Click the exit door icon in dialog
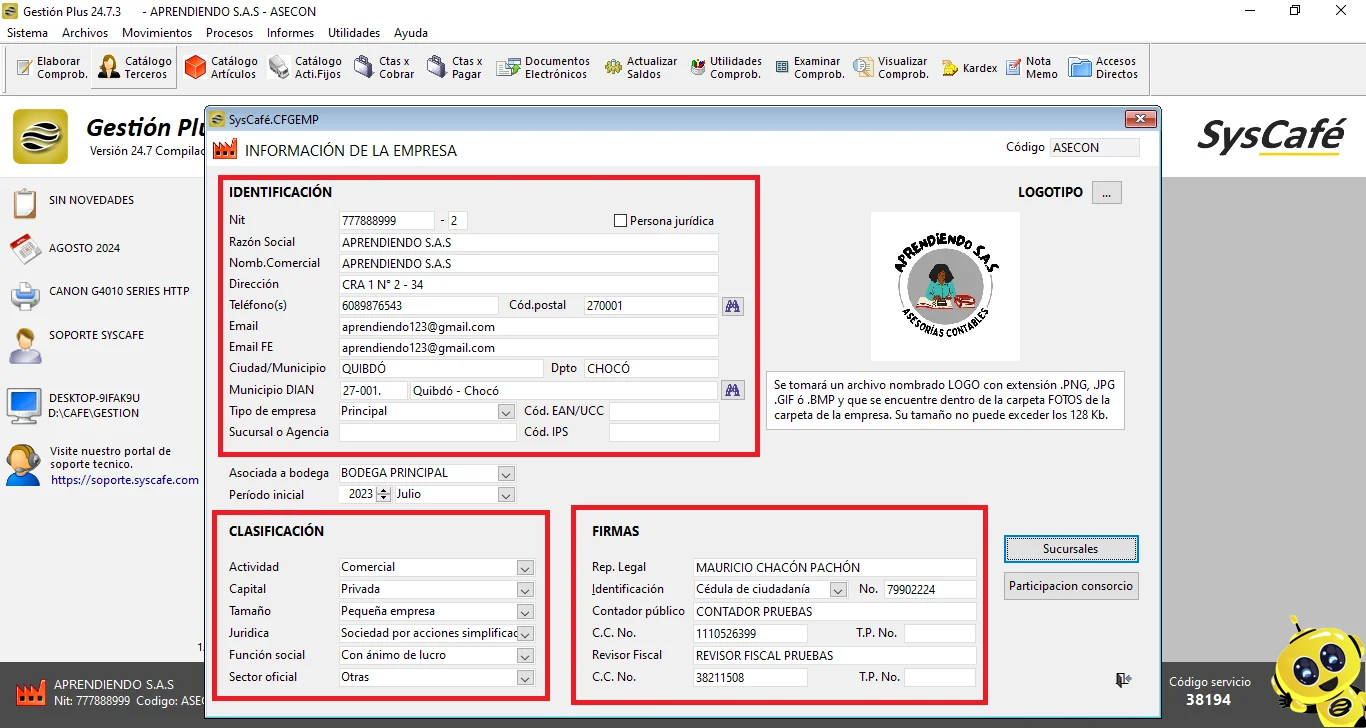Image resolution: width=1366 pixels, height=728 pixels. point(1123,680)
